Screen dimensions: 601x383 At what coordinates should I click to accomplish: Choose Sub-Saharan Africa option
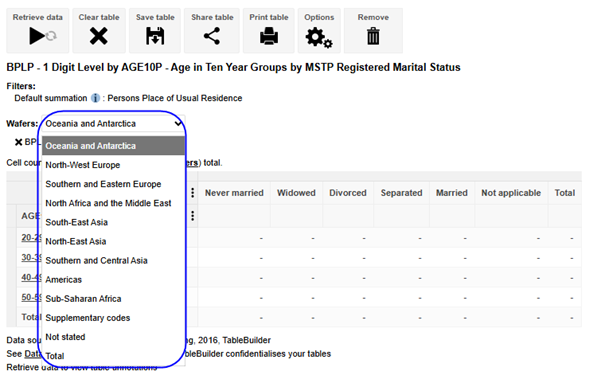tap(113, 299)
